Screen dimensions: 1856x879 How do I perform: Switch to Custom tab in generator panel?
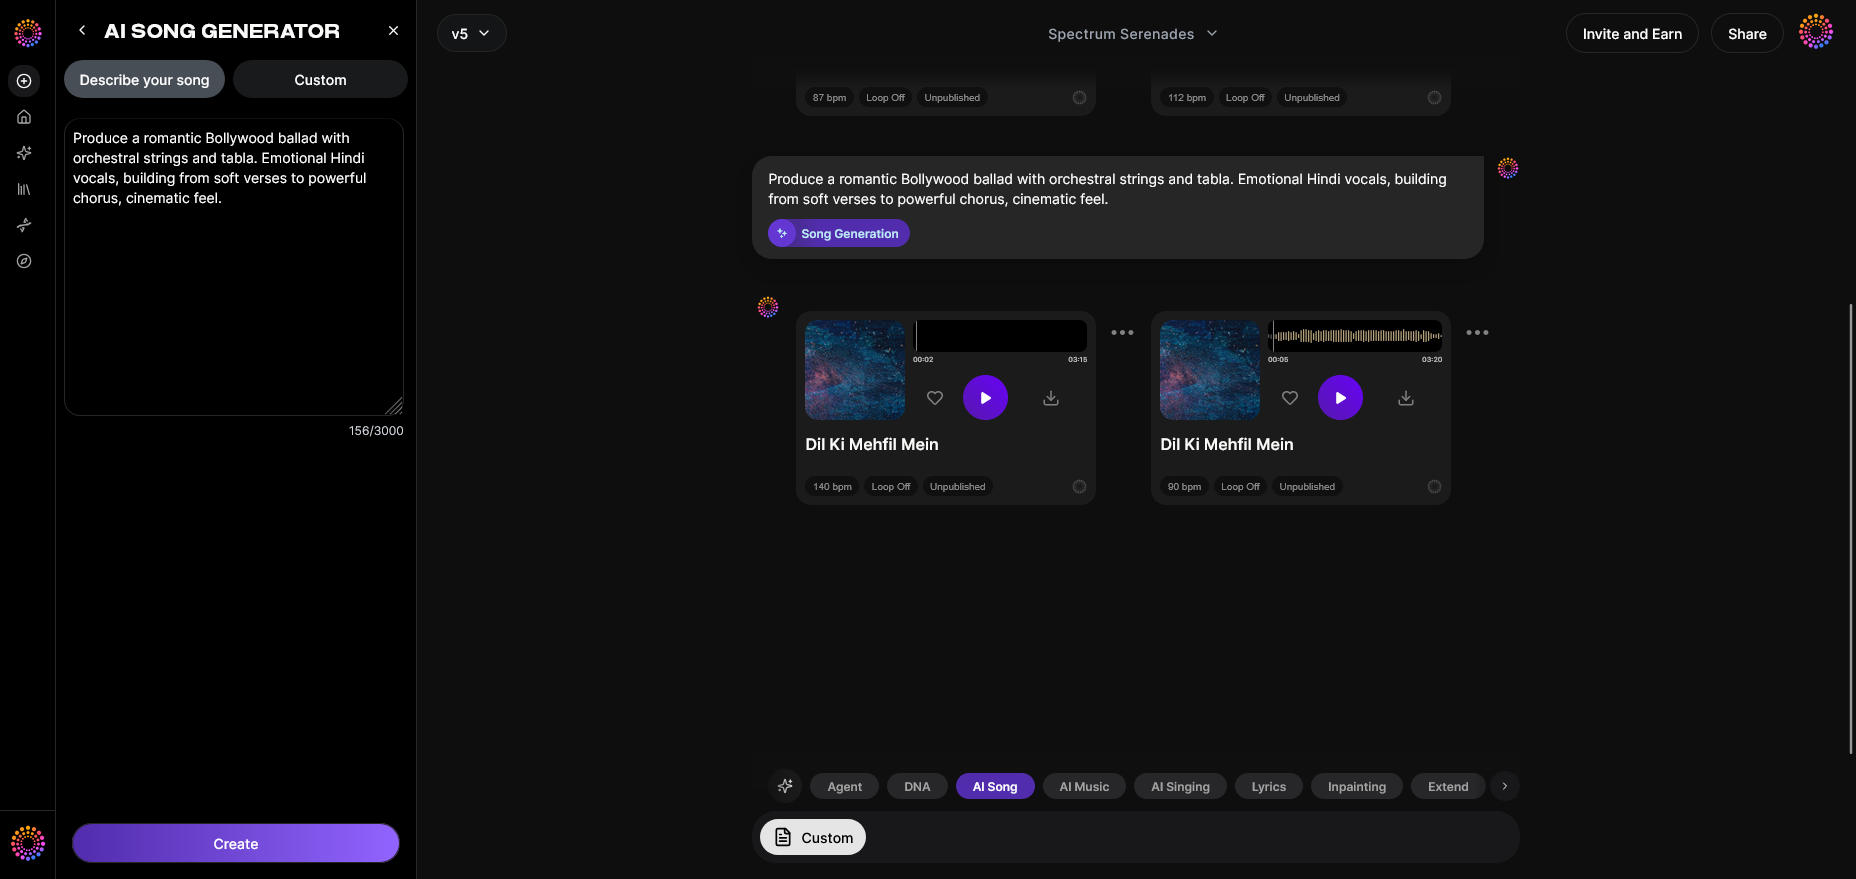(x=320, y=80)
